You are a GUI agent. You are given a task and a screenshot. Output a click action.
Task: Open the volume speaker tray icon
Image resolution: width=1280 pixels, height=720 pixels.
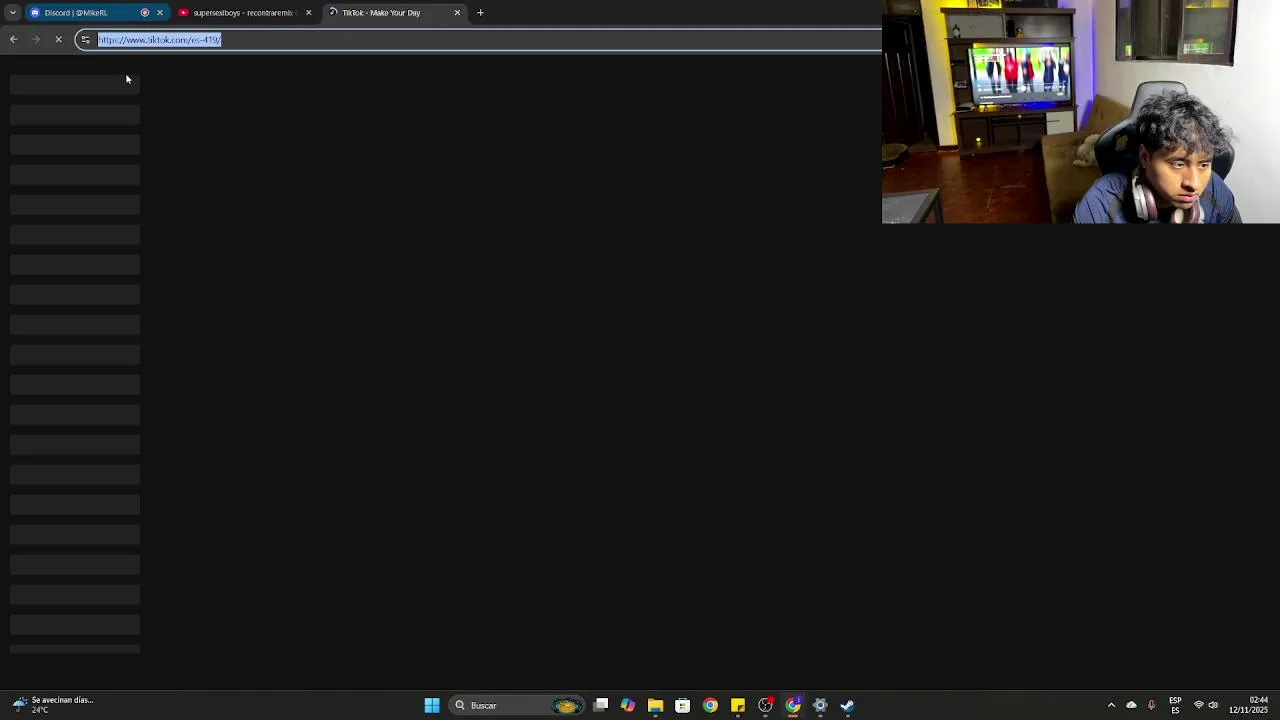coord(1213,706)
